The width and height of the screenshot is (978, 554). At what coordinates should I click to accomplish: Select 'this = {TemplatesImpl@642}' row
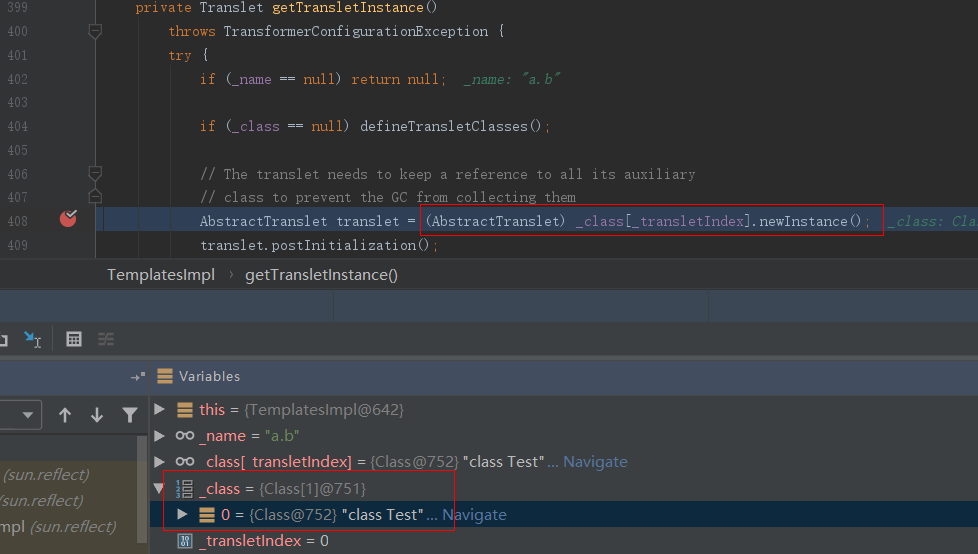[x=563, y=410]
